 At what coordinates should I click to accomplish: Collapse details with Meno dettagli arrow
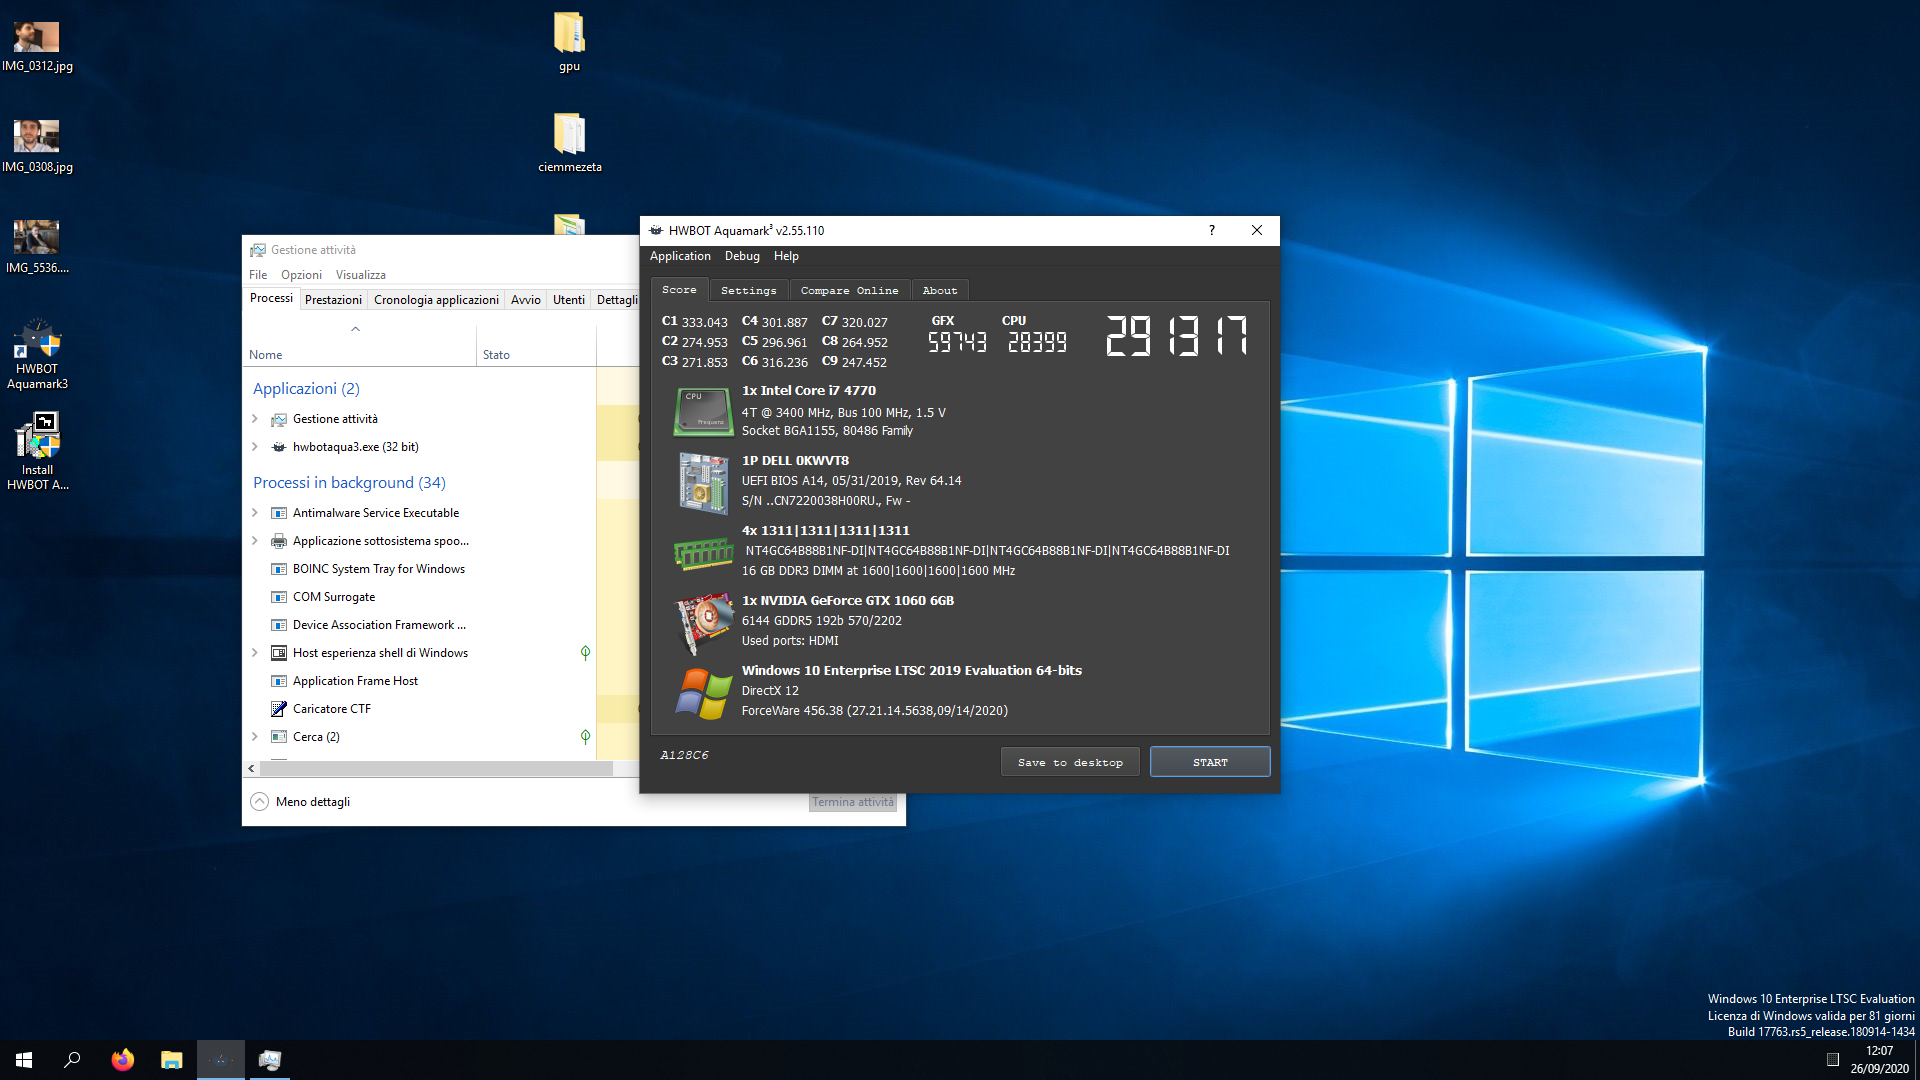click(259, 802)
